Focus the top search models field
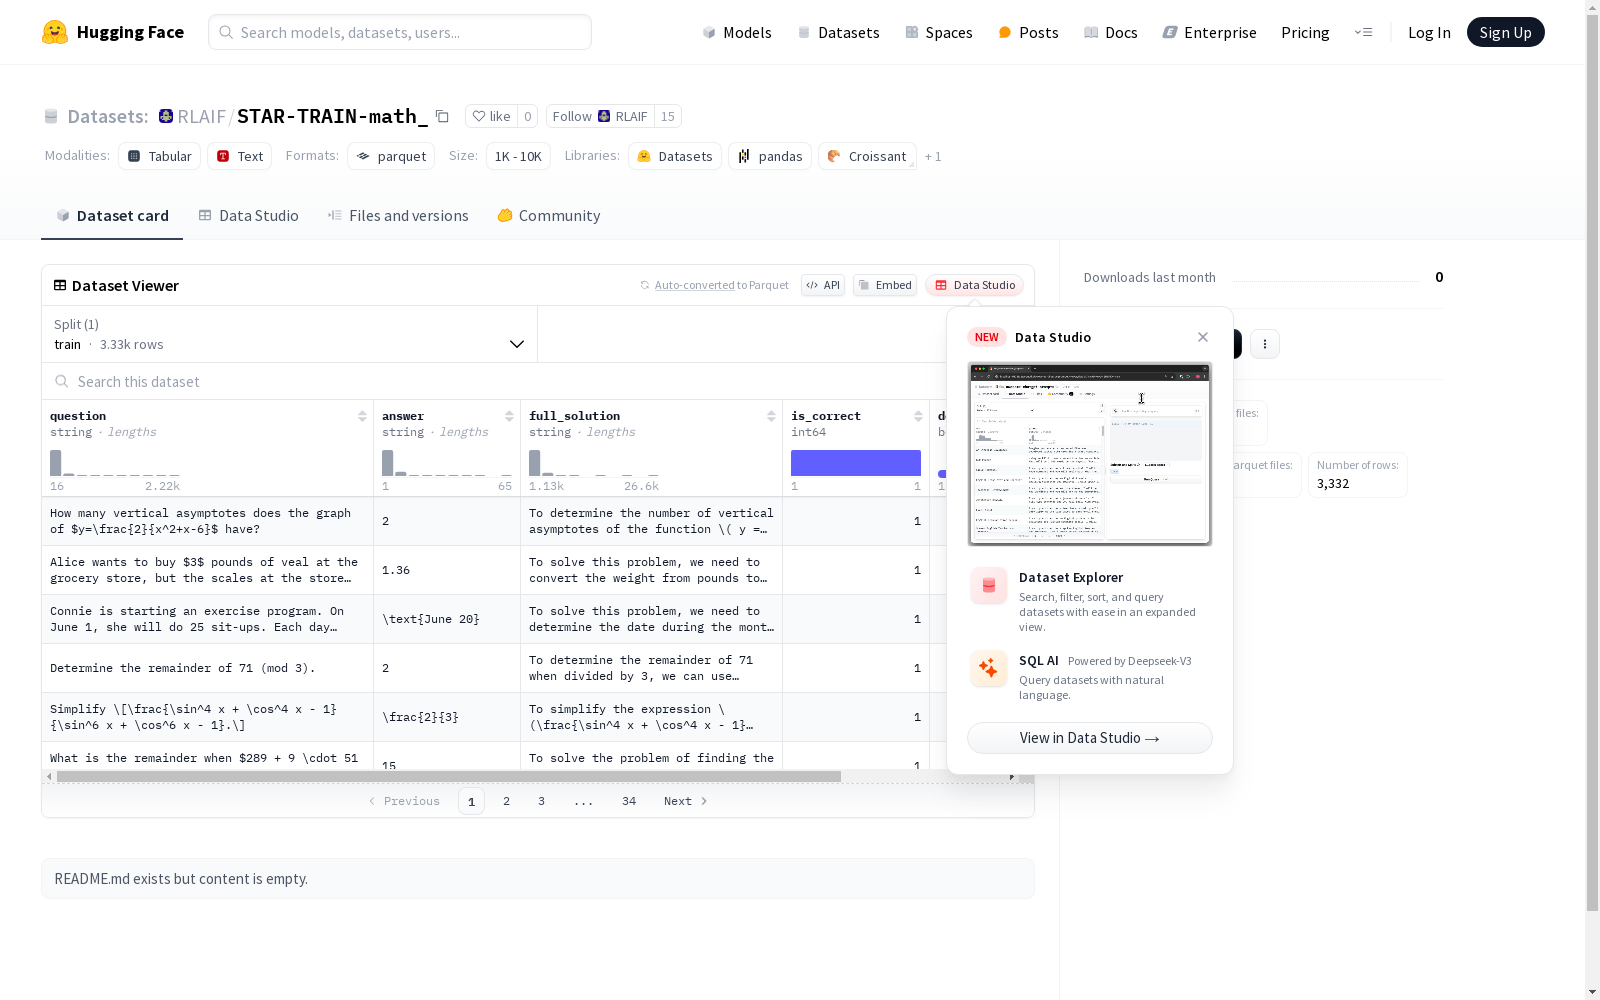Image resolution: width=1600 pixels, height=1000 pixels. click(400, 32)
